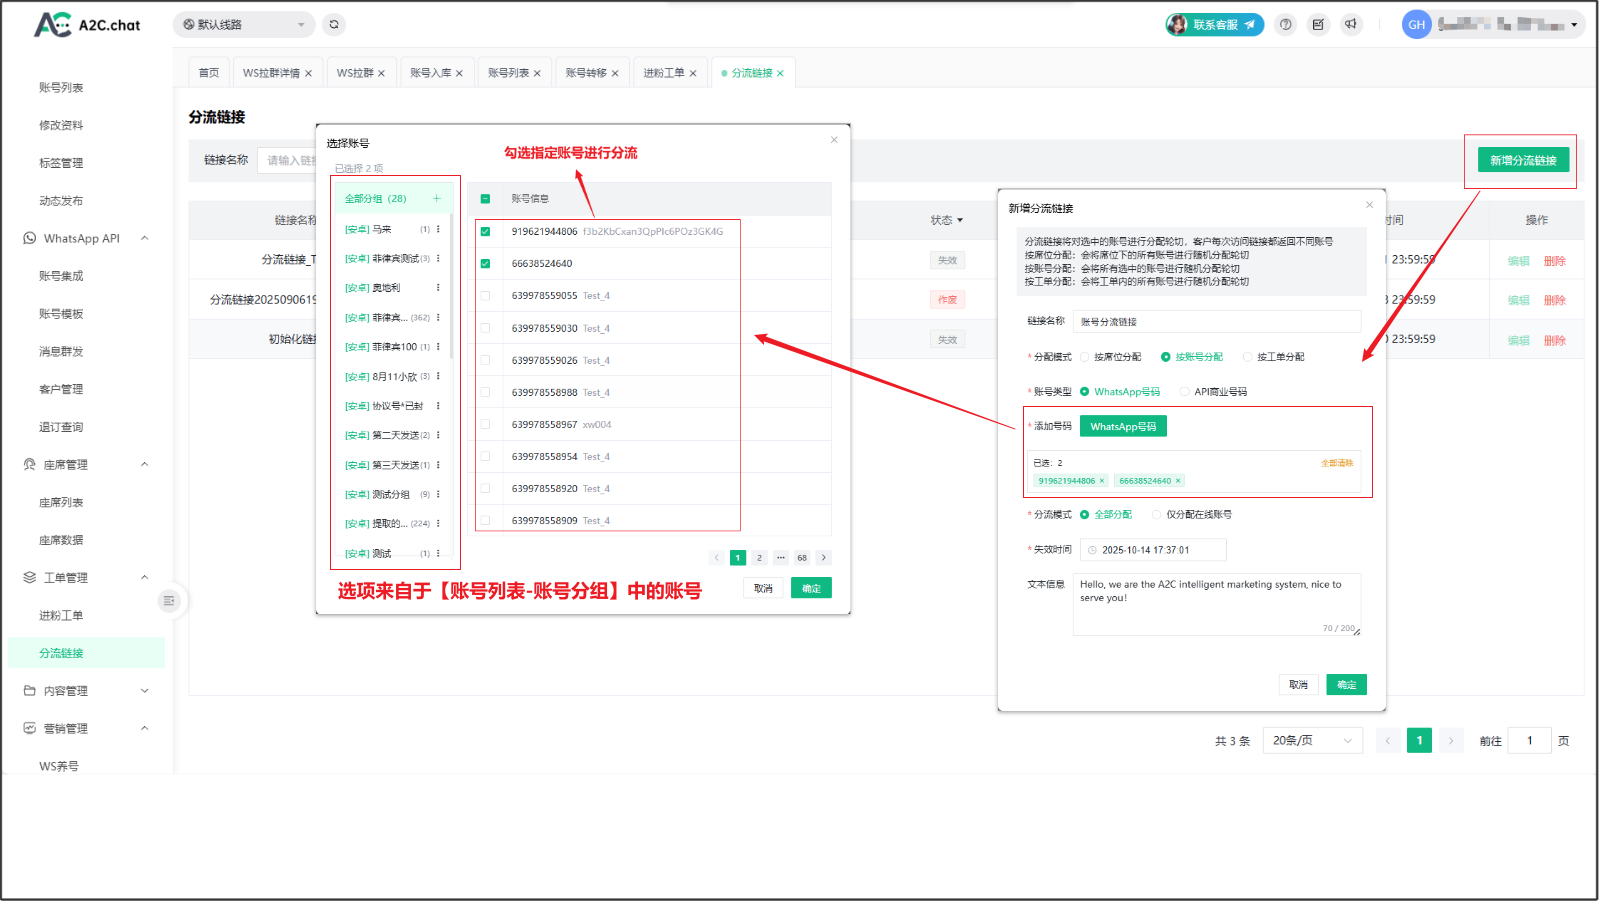This screenshot has height=901, width=1599.
Task: Click the 新增分流链接 button
Action: click(x=1523, y=160)
